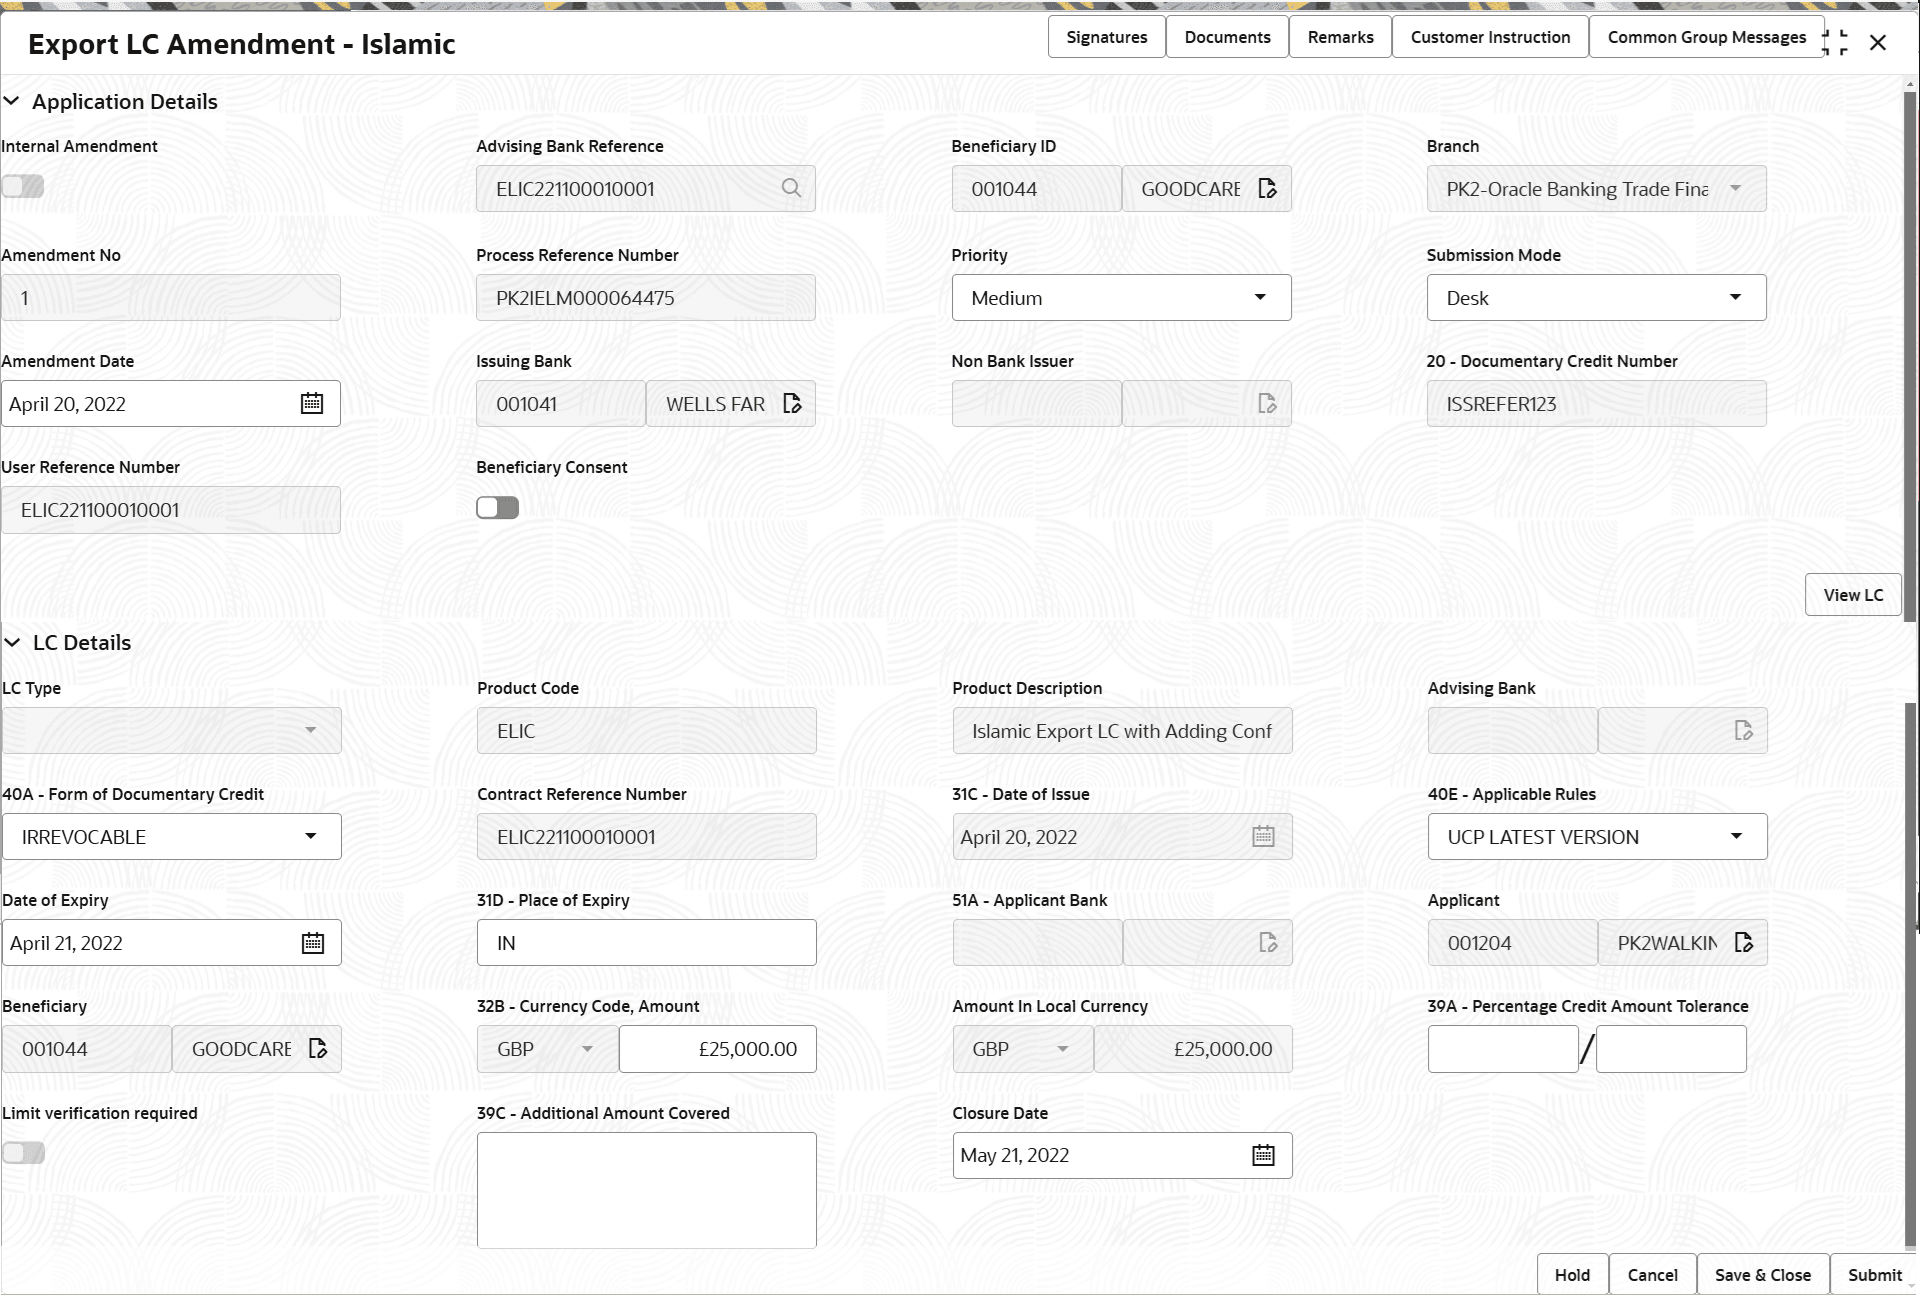Click the View LC button
This screenshot has width=1920, height=1297.
tap(1852, 594)
